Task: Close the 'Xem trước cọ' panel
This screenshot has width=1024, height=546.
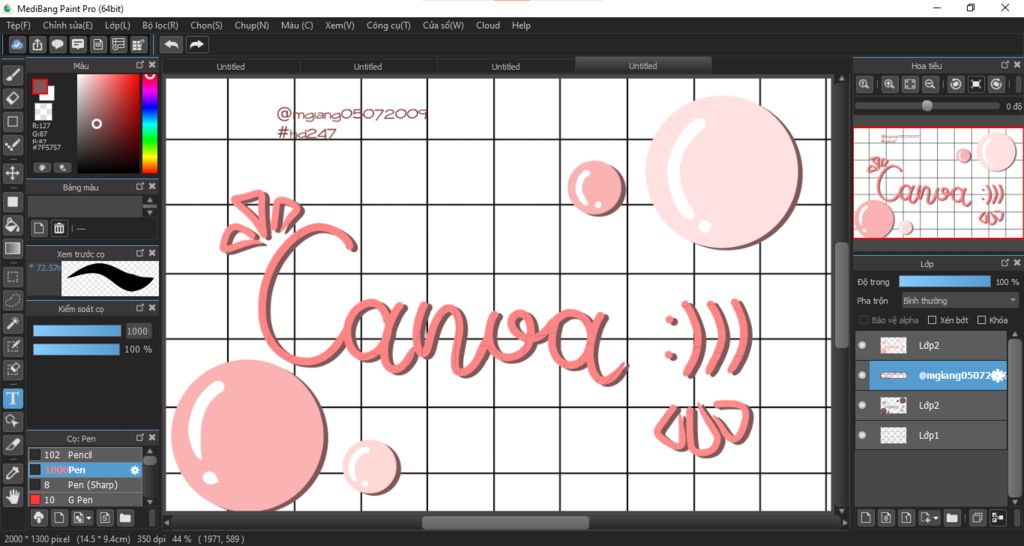Action: (152, 253)
